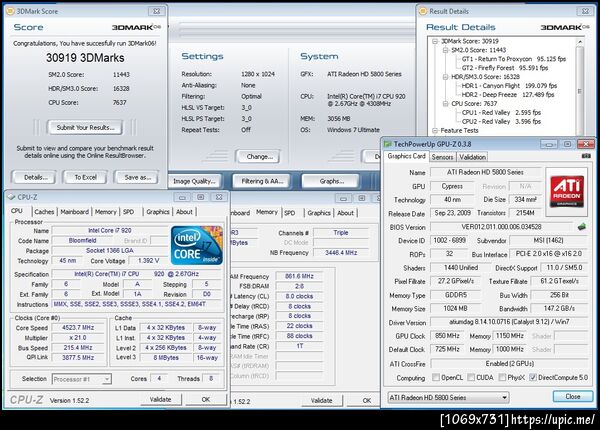600x430 pixels.
Task: Click the Intel Core i7 logo in CPU-Z
Action: click(x=197, y=245)
